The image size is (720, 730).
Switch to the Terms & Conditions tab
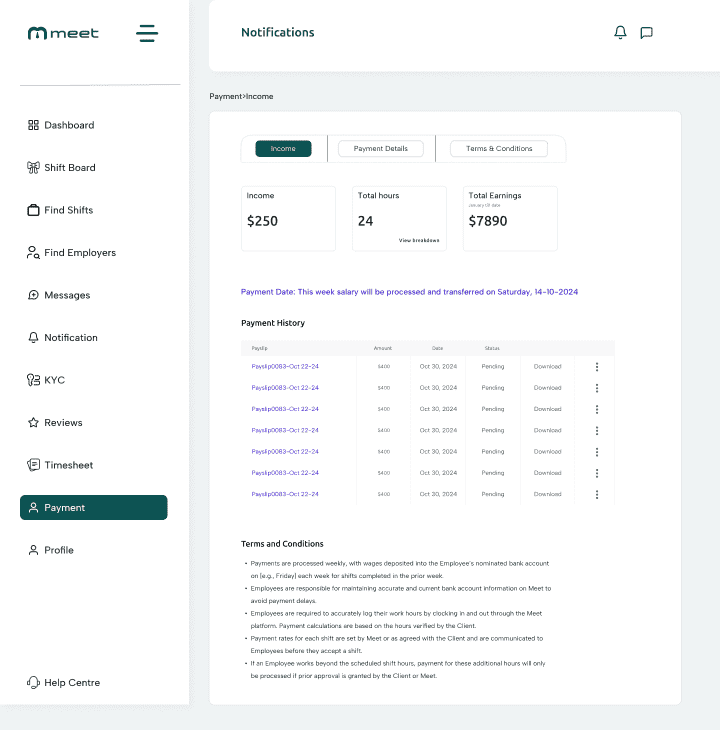coord(499,149)
